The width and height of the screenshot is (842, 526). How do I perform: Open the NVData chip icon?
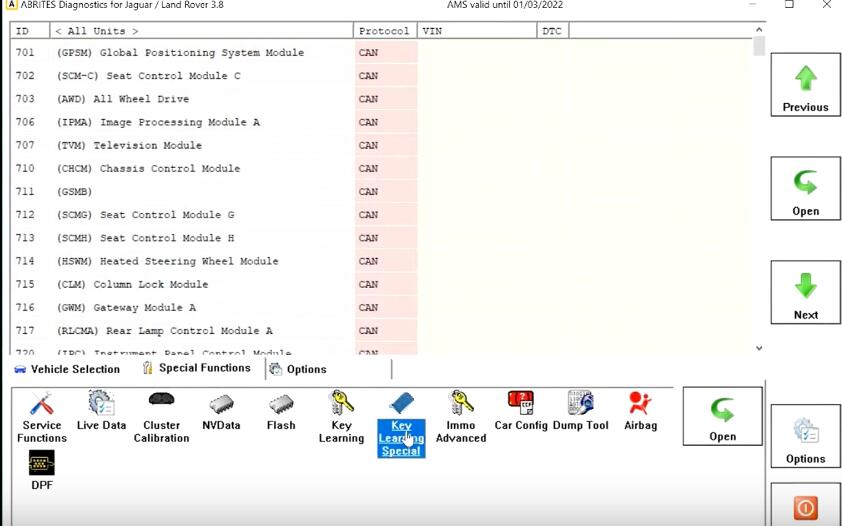(221, 412)
